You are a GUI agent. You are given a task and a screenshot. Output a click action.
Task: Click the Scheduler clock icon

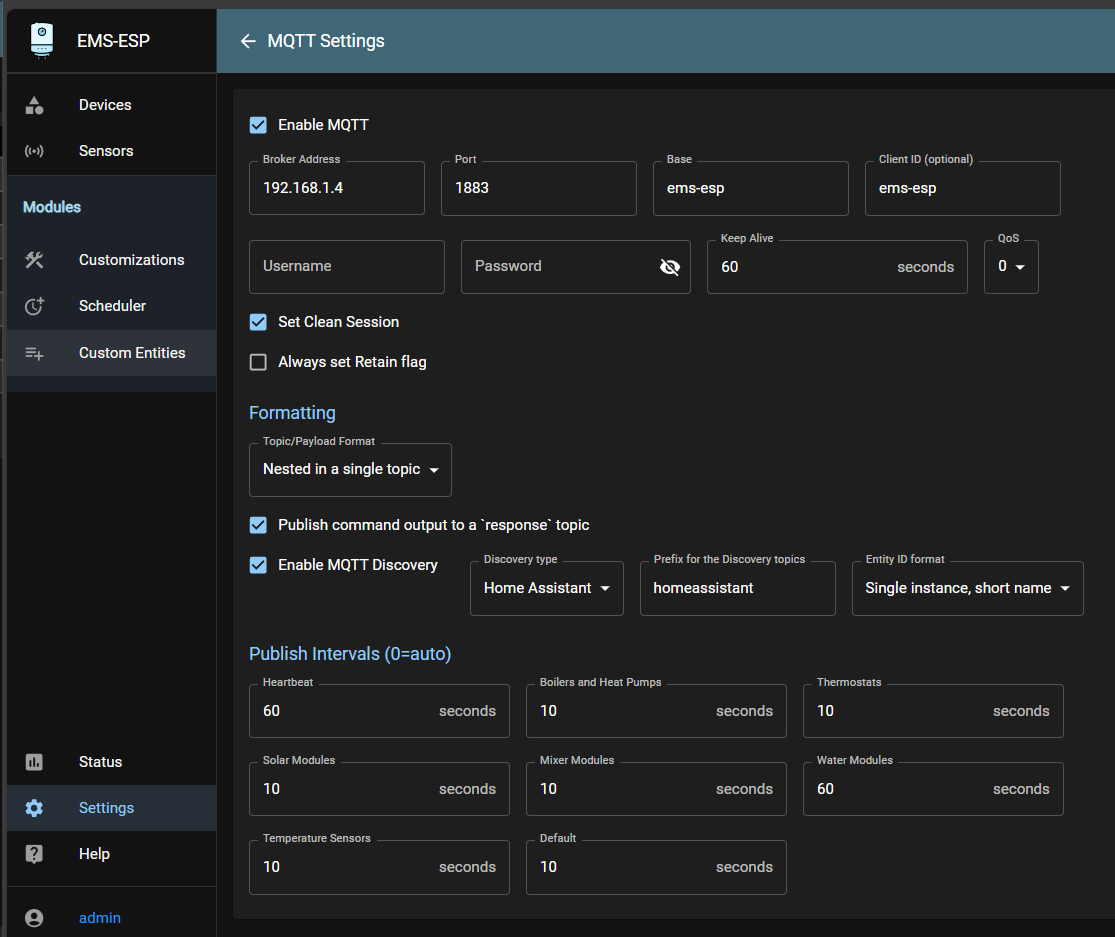(33, 305)
